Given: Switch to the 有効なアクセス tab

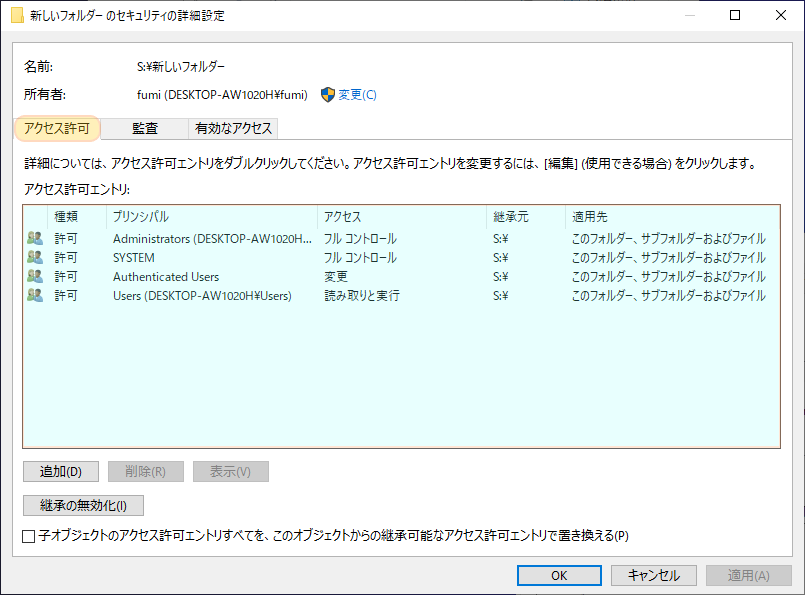Looking at the screenshot, I should pos(233,128).
